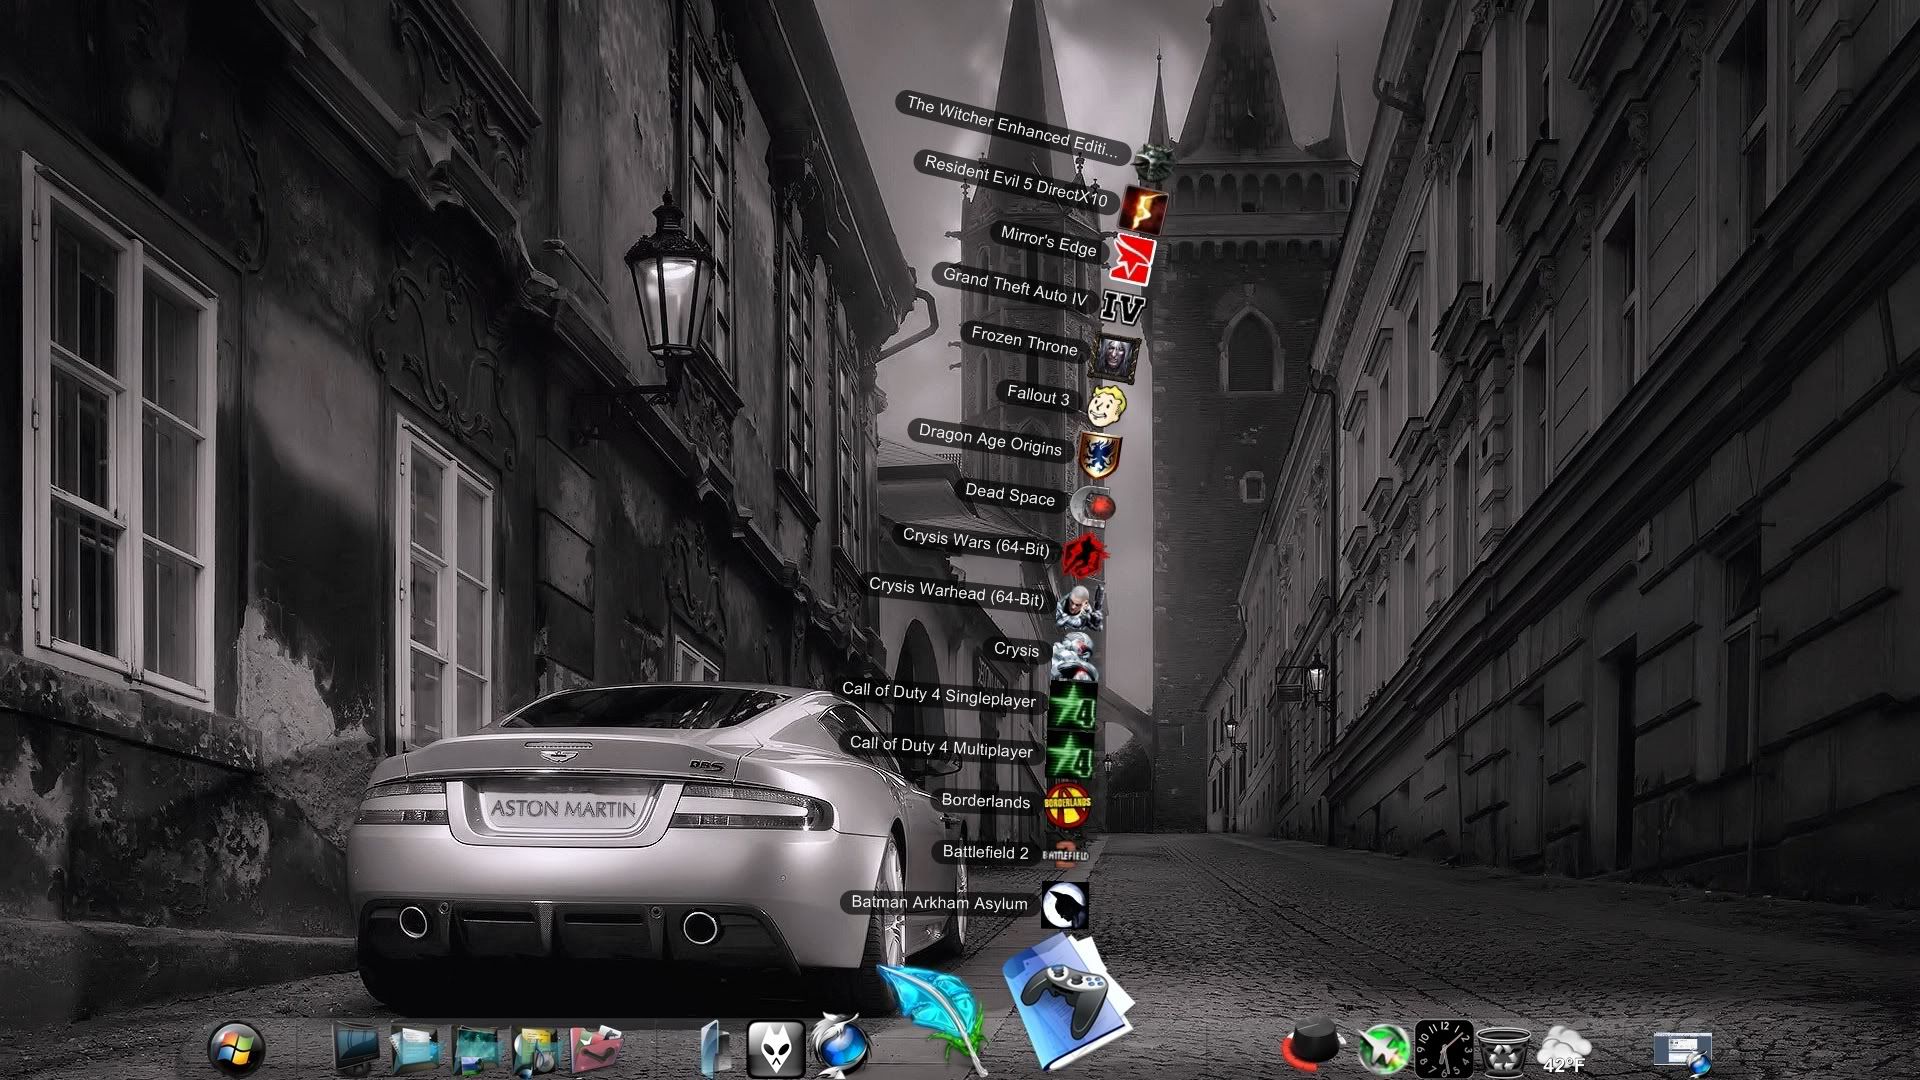The width and height of the screenshot is (1920, 1080).
Task: Launch Crysis Wars (64-Bit) icon
Action: pyautogui.click(x=1084, y=556)
